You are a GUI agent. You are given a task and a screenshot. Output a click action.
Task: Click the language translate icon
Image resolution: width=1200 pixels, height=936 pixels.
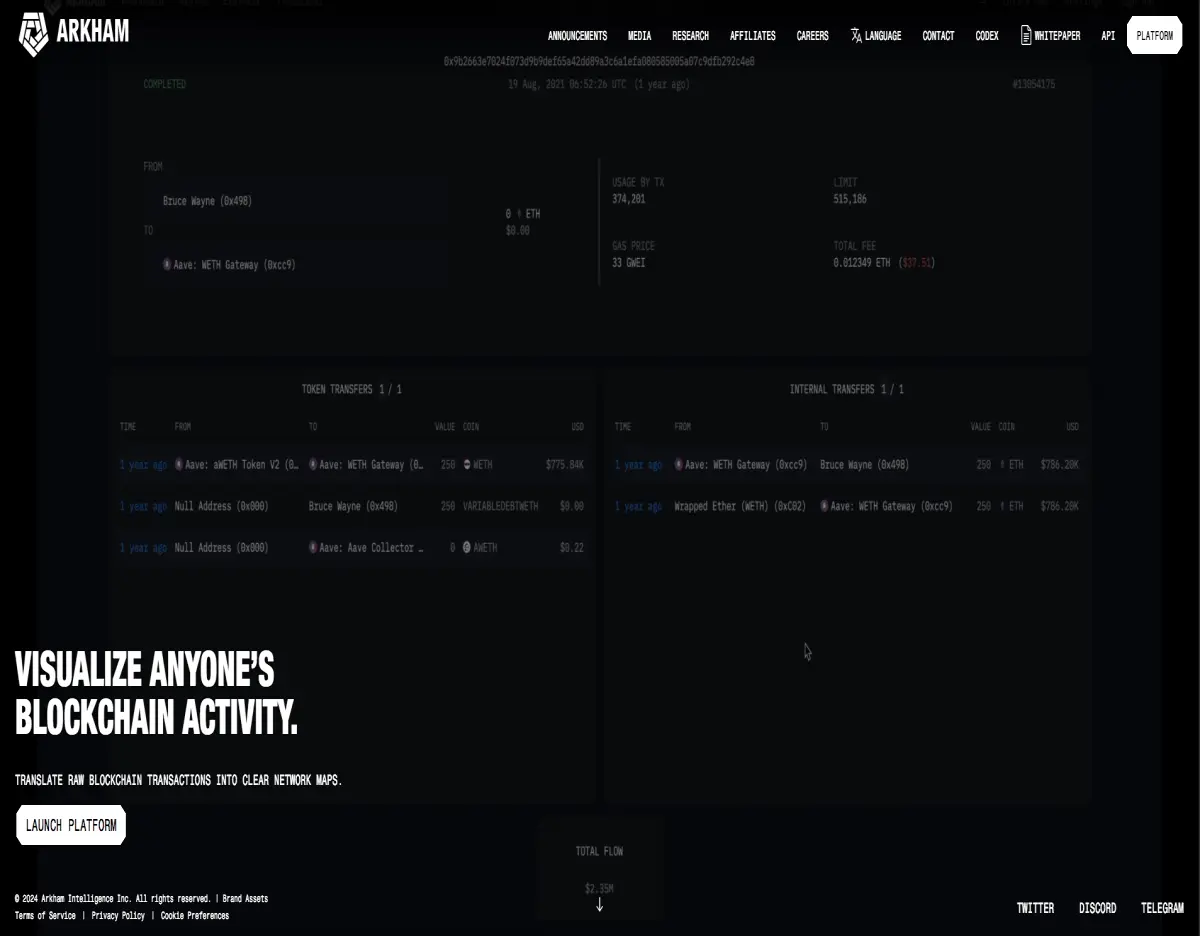click(856, 36)
